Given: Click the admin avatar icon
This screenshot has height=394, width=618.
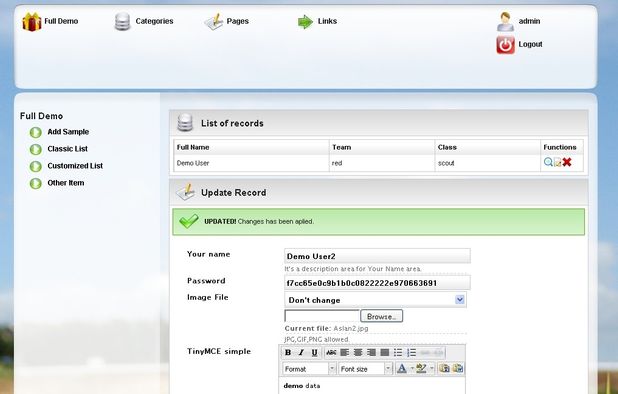Looking at the screenshot, I should coord(505,21).
